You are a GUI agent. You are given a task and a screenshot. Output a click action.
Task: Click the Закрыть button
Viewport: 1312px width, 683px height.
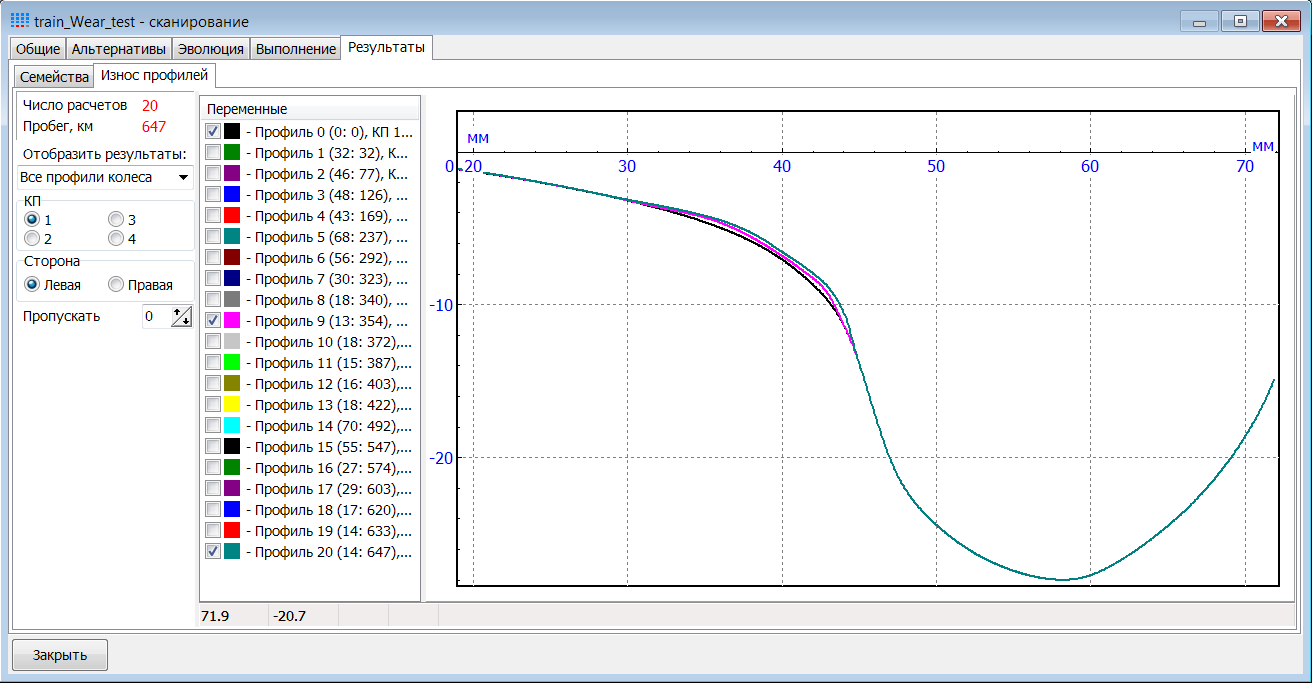pyautogui.click(x=60, y=656)
